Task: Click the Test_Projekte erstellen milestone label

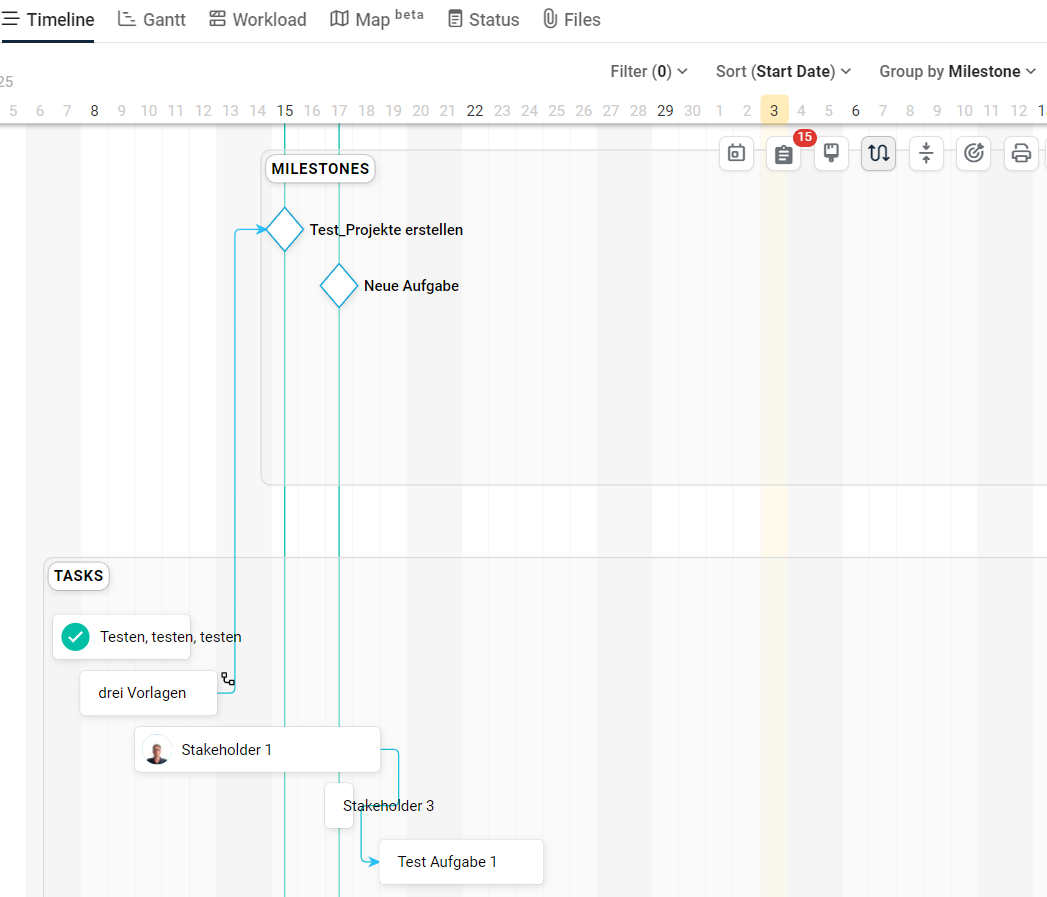Action: 386,230
